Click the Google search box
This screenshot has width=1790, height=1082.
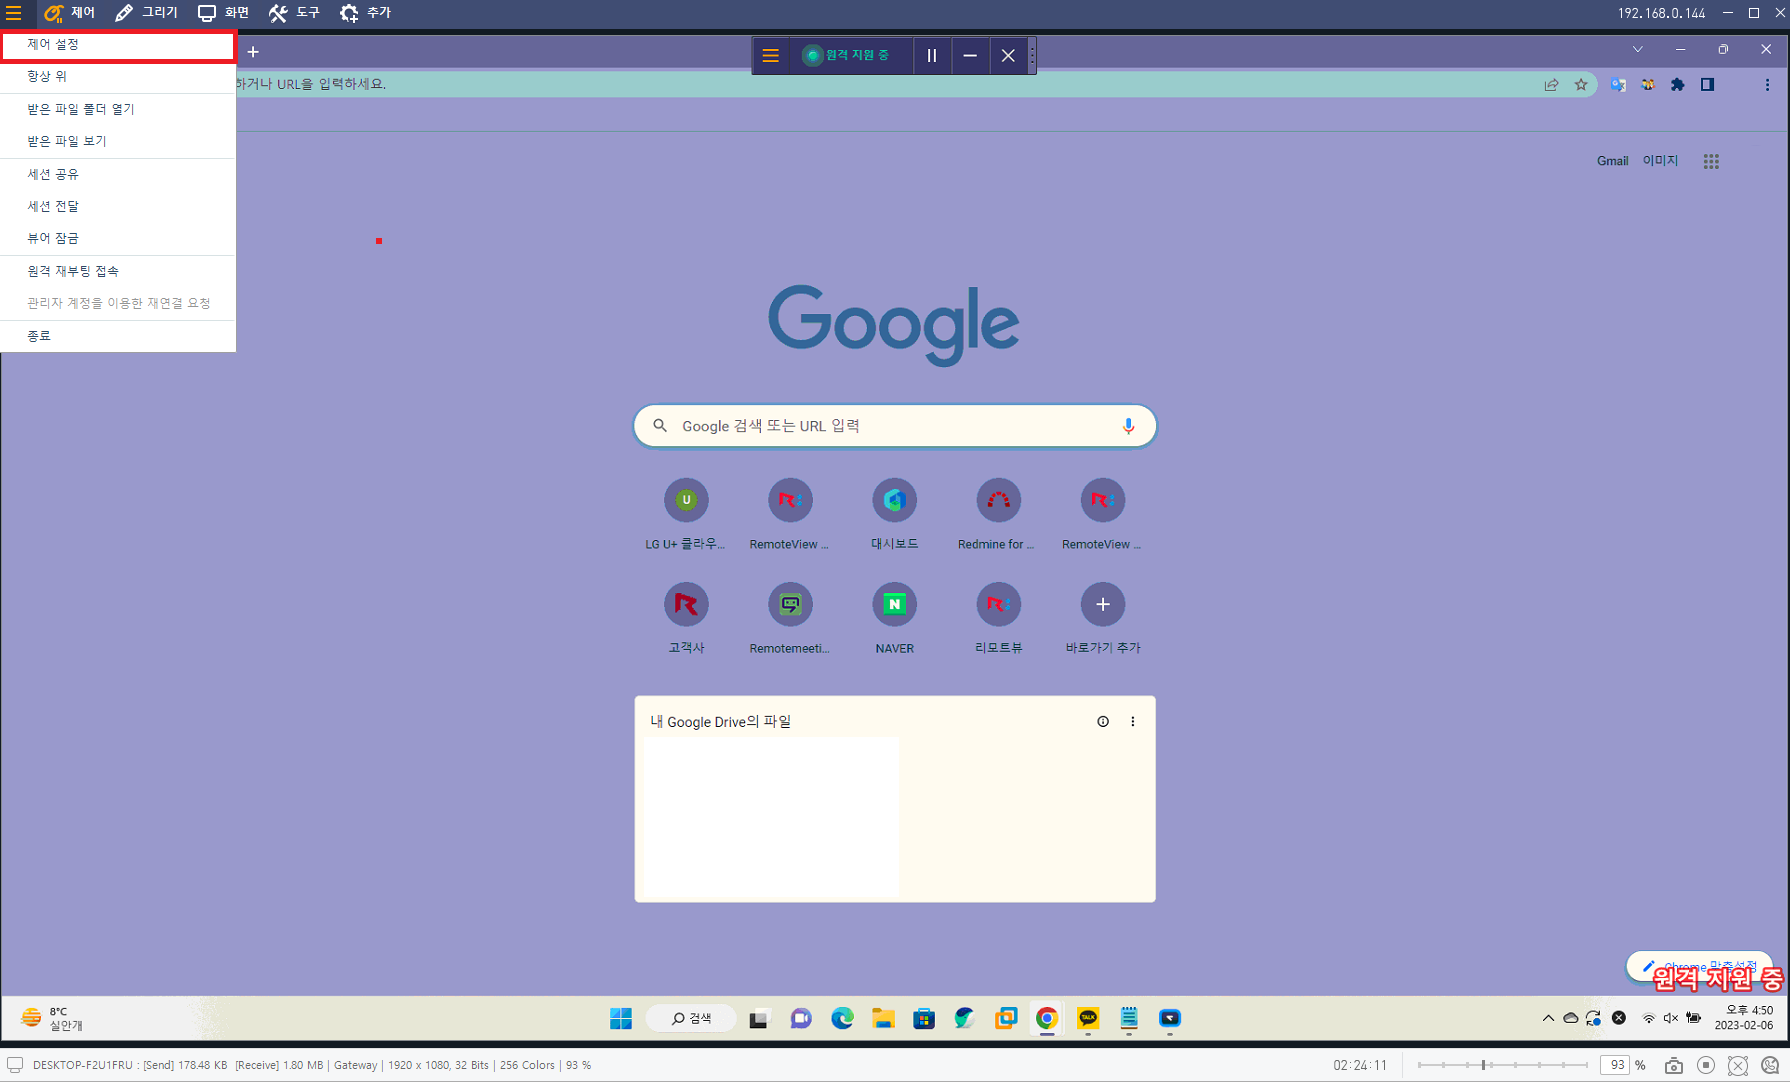pyautogui.click(x=895, y=426)
